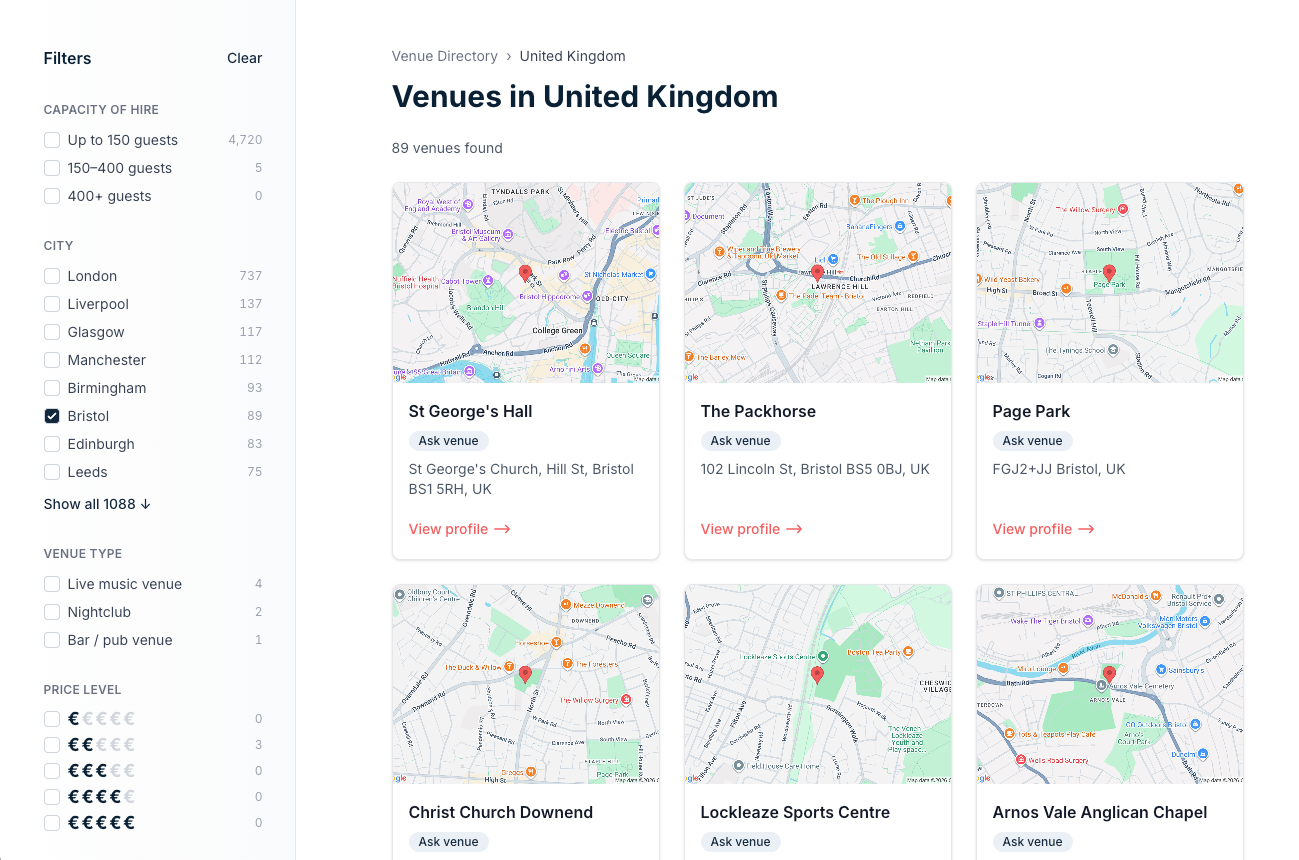Go to Venue Directory breadcrumb
This screenshot has height=860, width=1299.
[x=445, y=56]
